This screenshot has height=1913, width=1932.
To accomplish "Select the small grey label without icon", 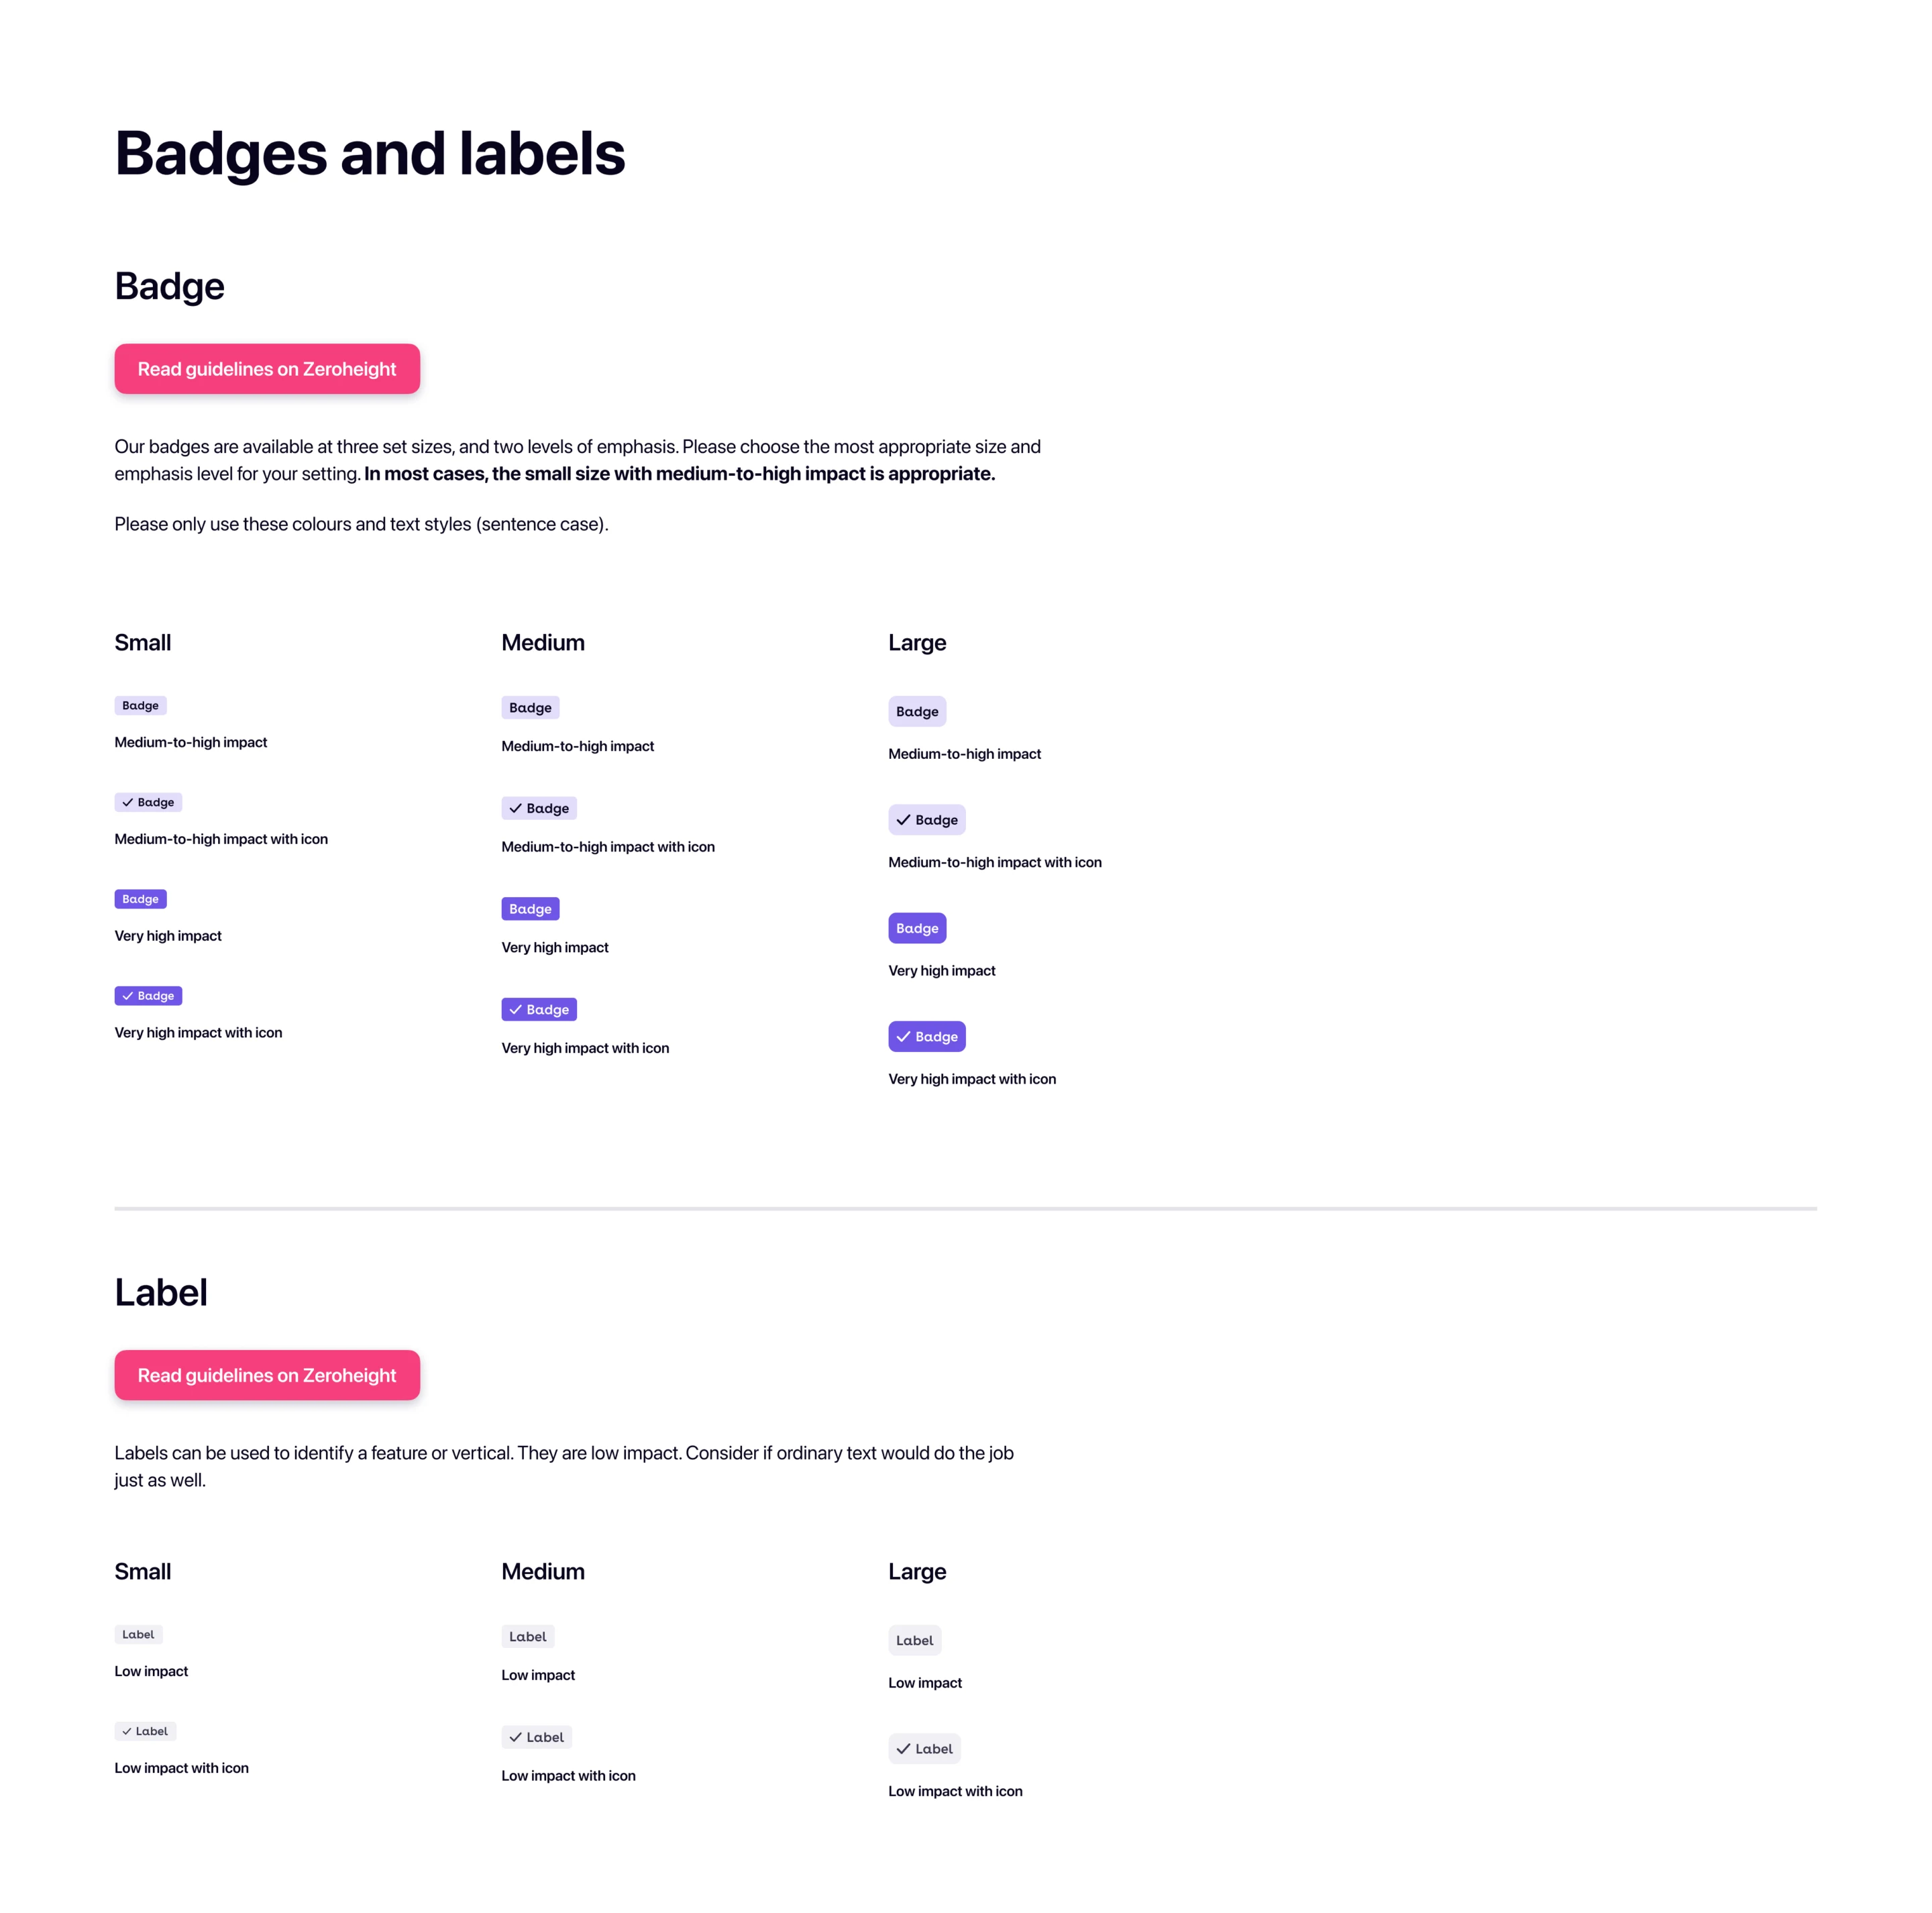I will click(138, 1635).
